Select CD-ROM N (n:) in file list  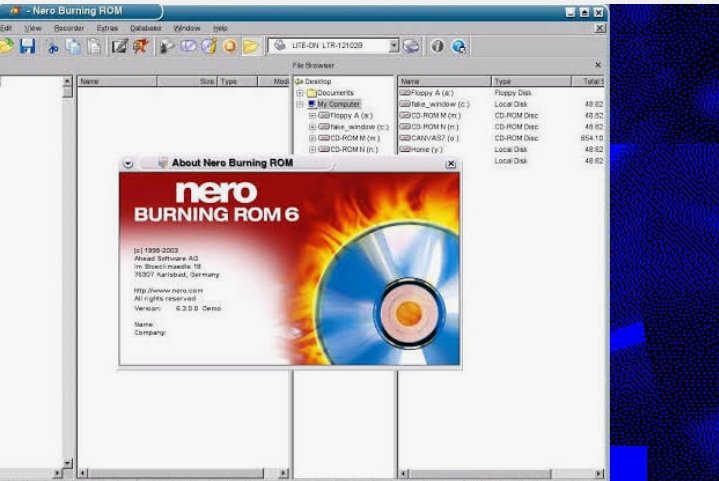point(435,127)
